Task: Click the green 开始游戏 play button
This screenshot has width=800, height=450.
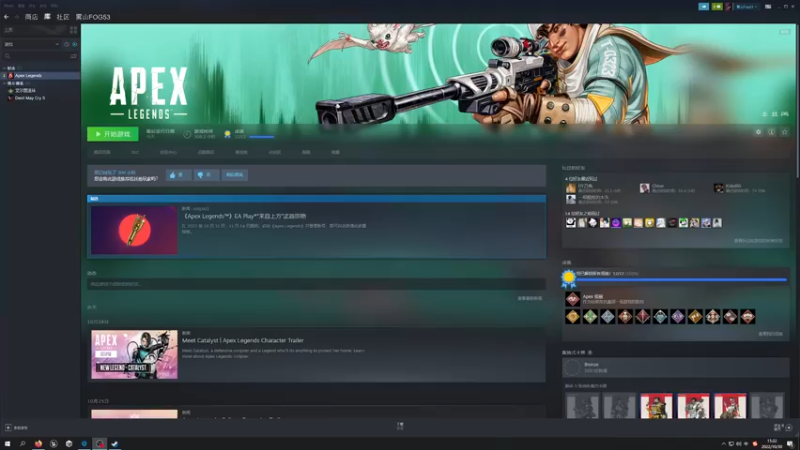Action: tap(112, 134)
